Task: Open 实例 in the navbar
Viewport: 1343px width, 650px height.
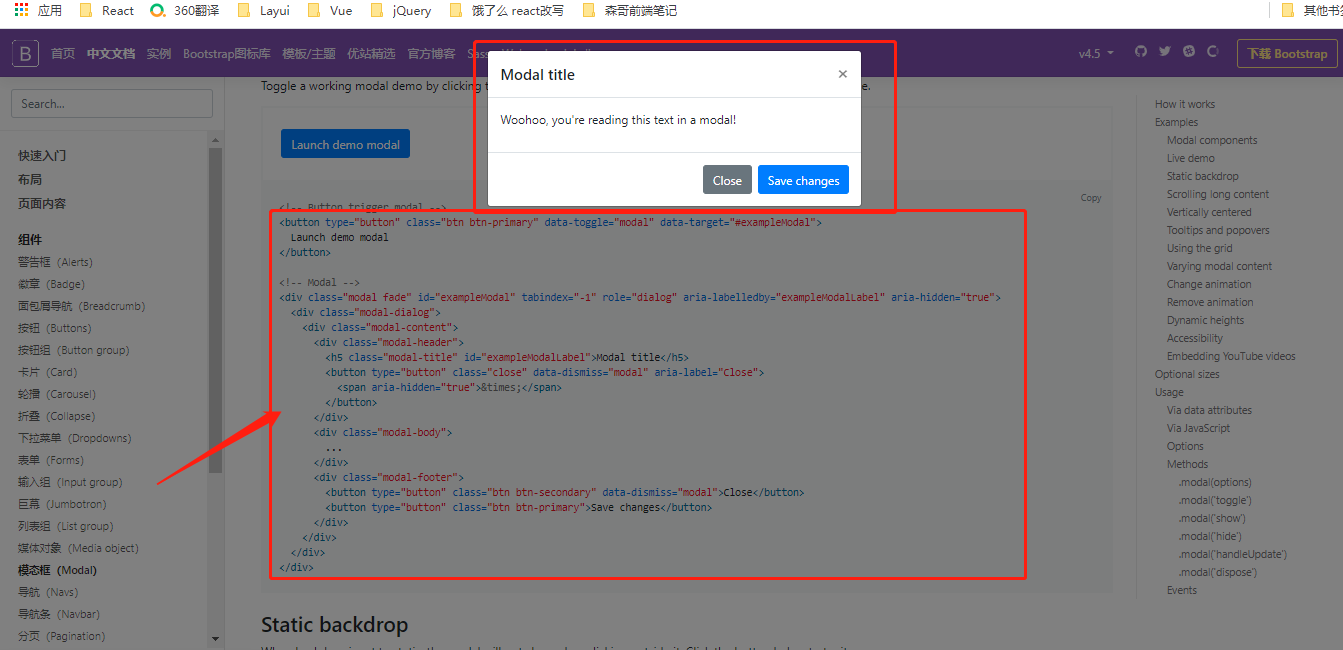Action: pos(159,53)
